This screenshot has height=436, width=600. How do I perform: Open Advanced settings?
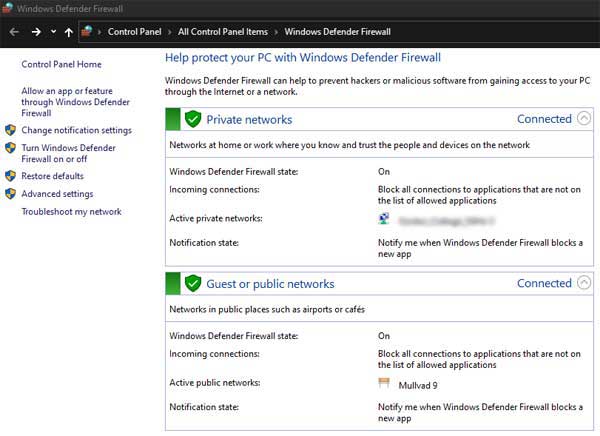pos(57,194)
